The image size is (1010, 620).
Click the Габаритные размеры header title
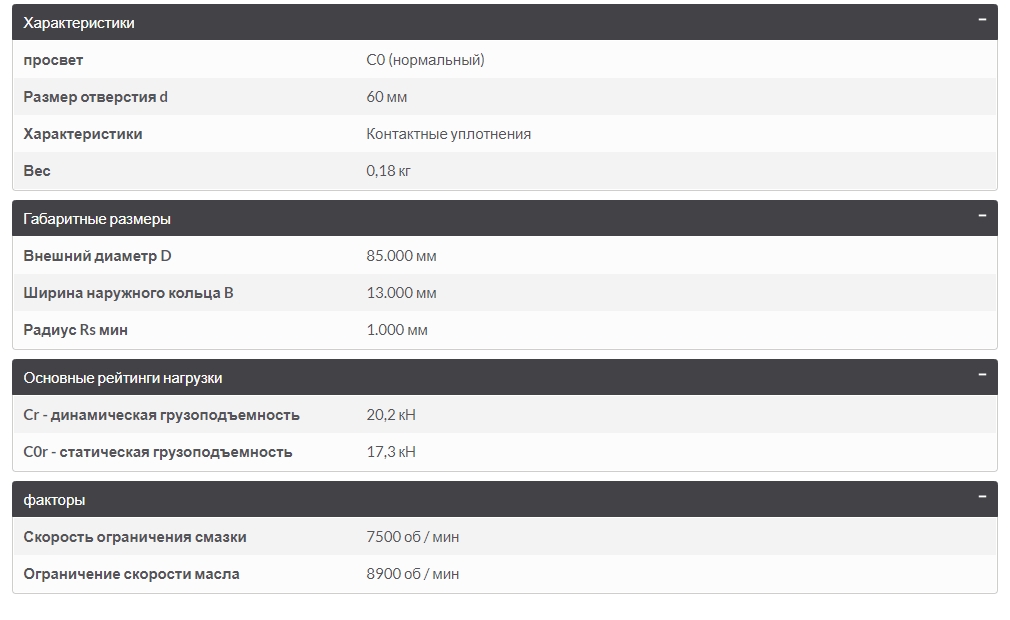pyautogui.click(x=97, y=218)
